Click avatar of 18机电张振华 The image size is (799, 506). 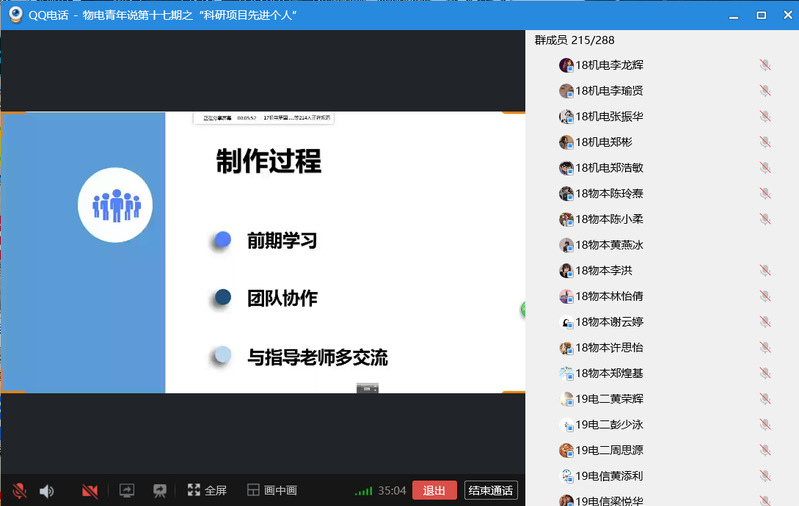566,116
